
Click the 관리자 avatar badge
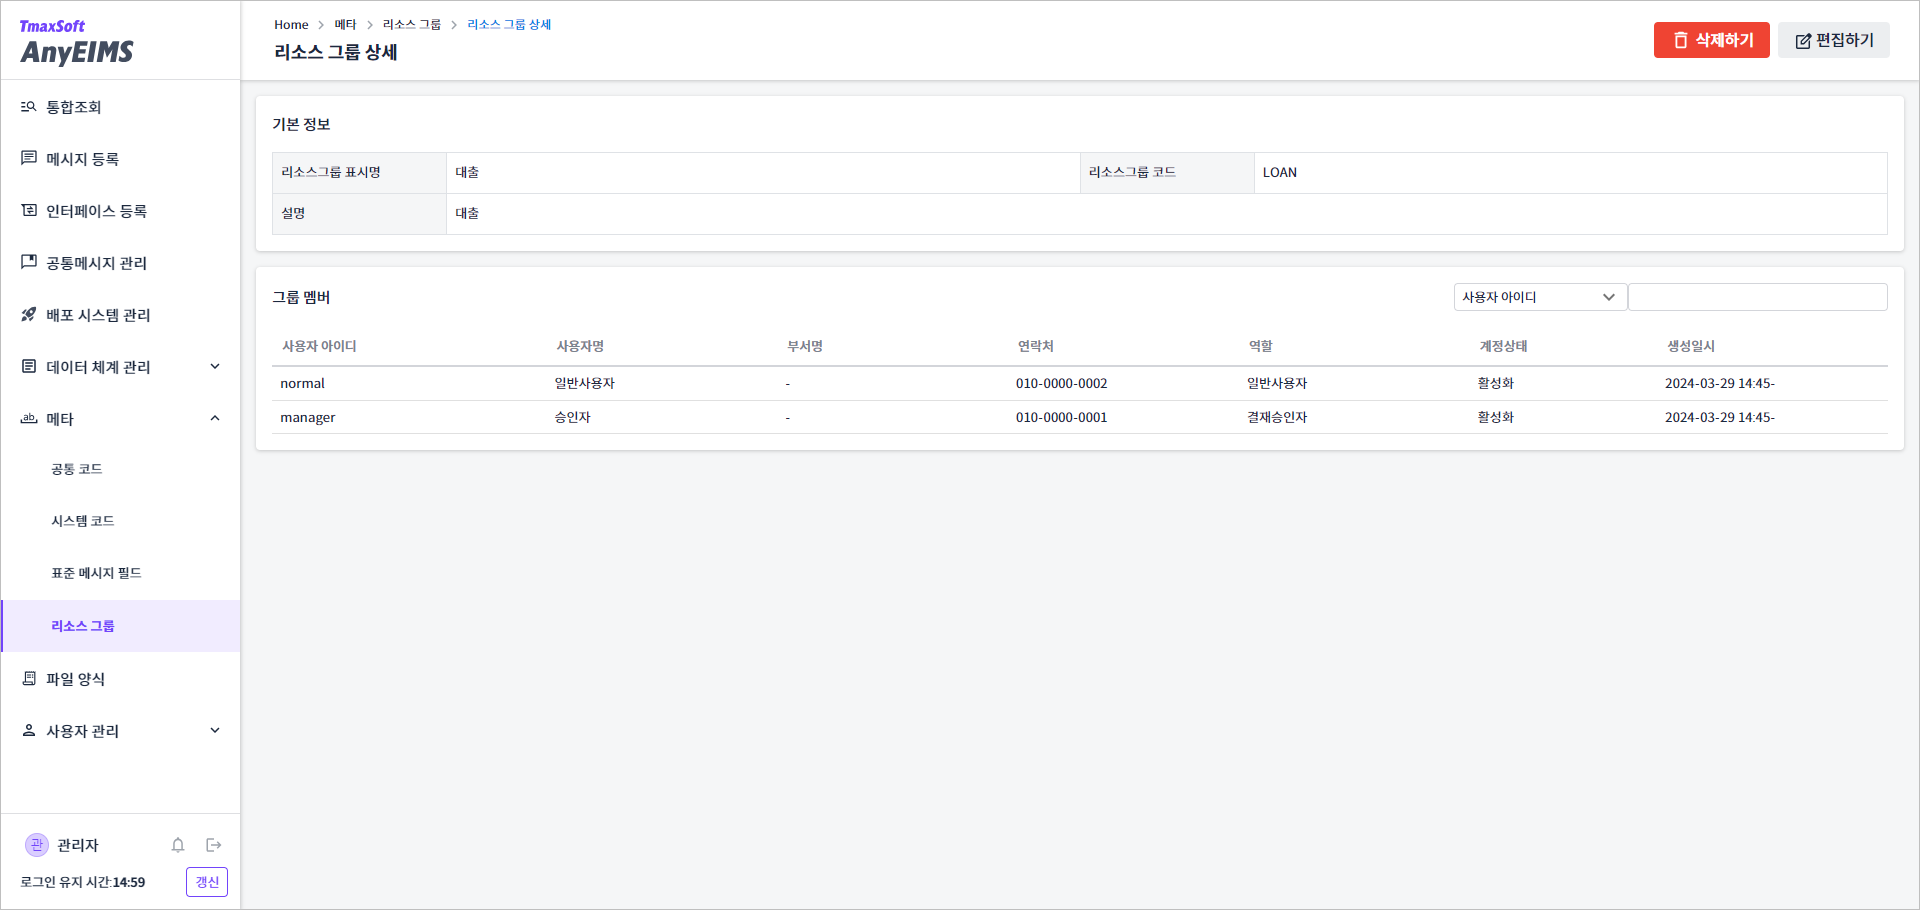[37, 845]
